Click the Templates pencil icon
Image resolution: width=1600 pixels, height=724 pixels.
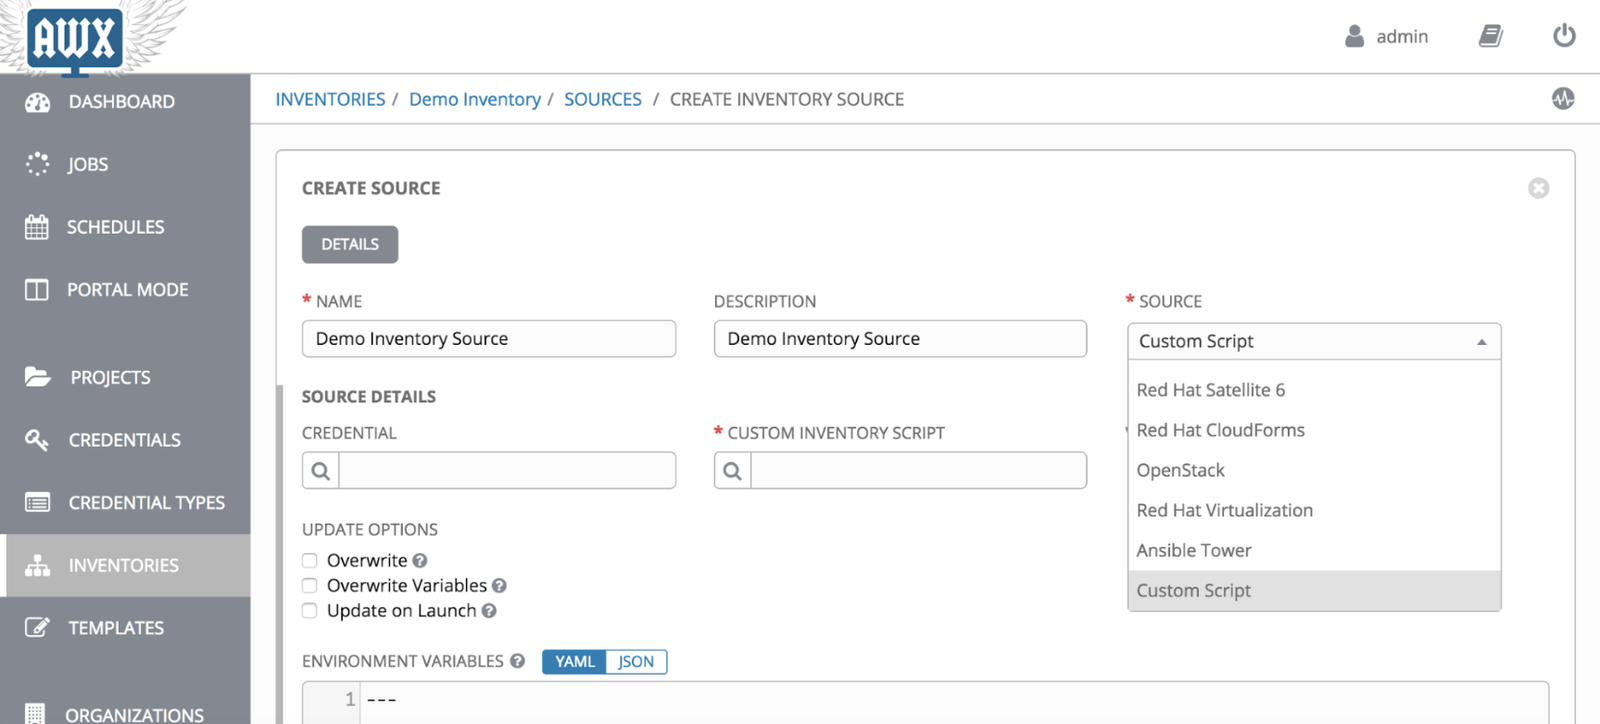pos(37,628)
